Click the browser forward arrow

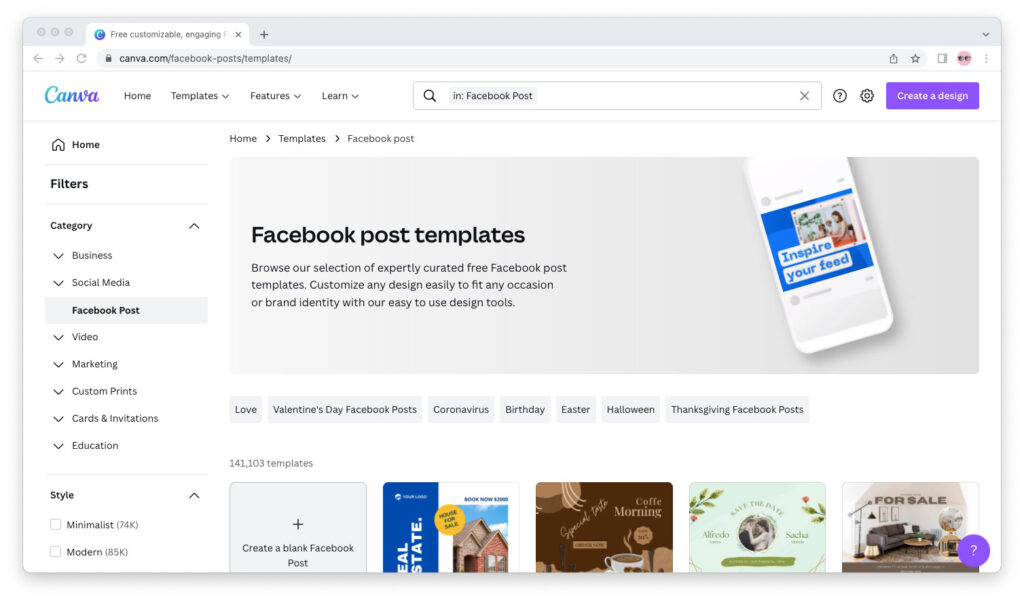[59, 58]
